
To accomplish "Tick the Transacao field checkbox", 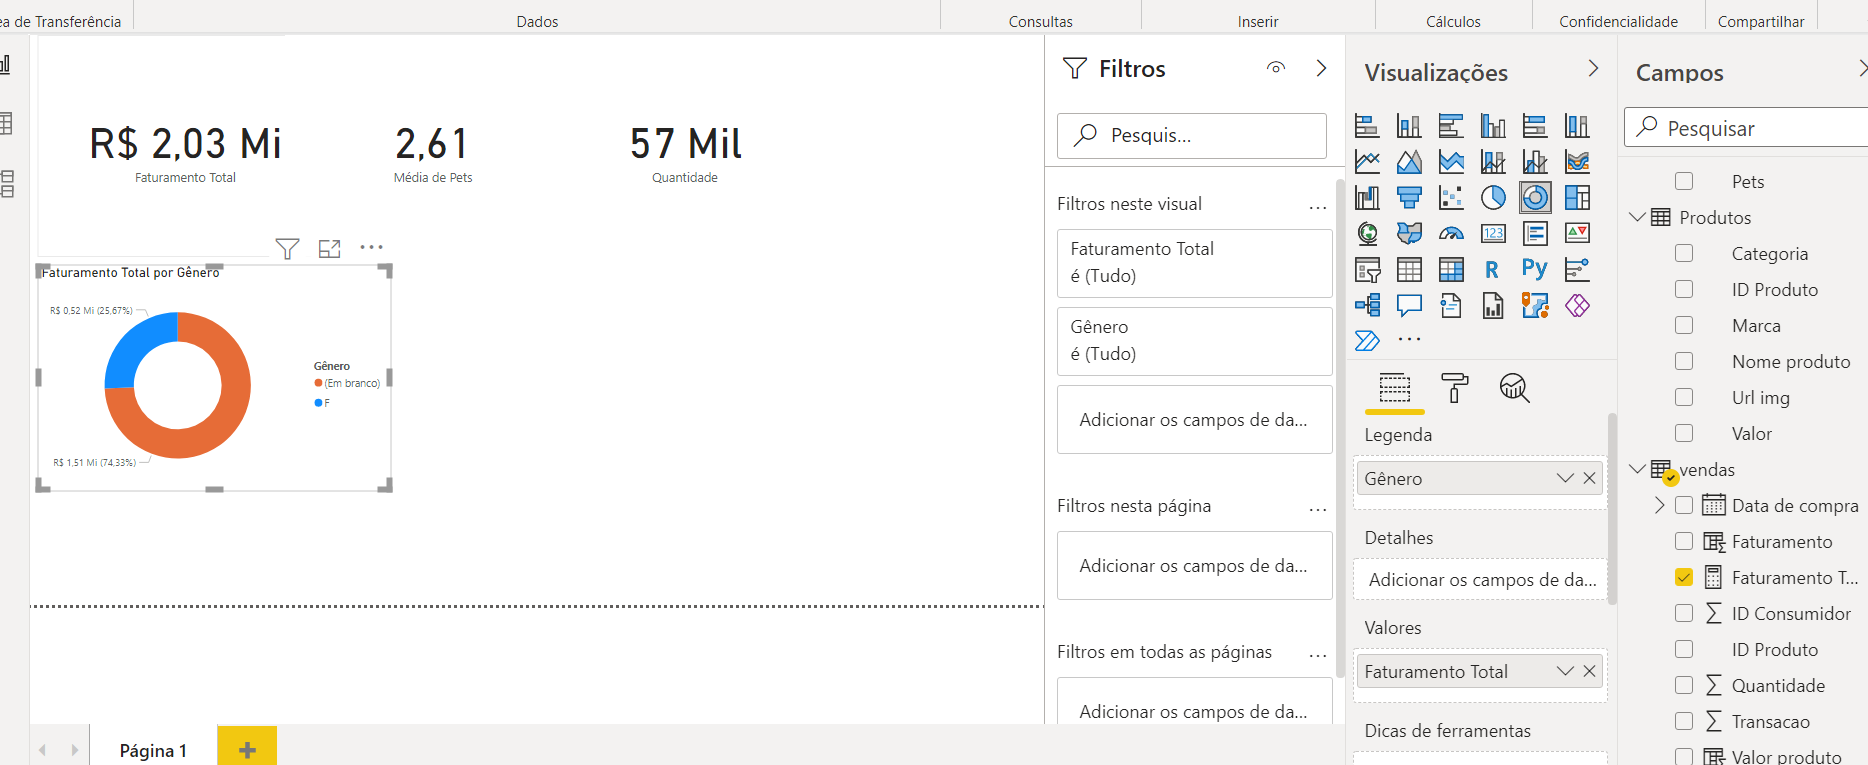I will point(1684,721).
